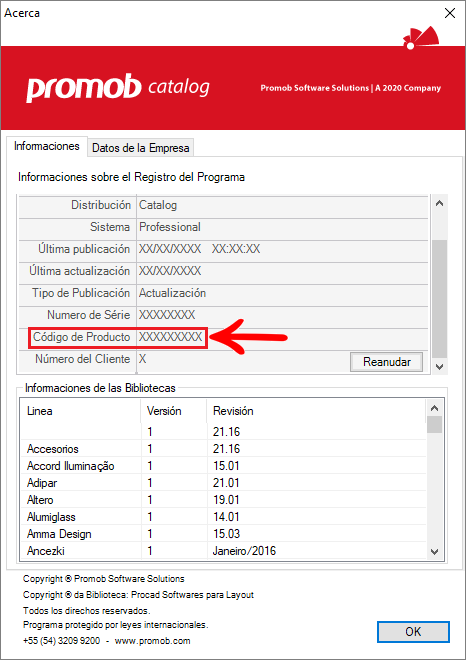Confirm the dialog with OK button
This screenshot has width=466, height=660.
coord(413,631)
